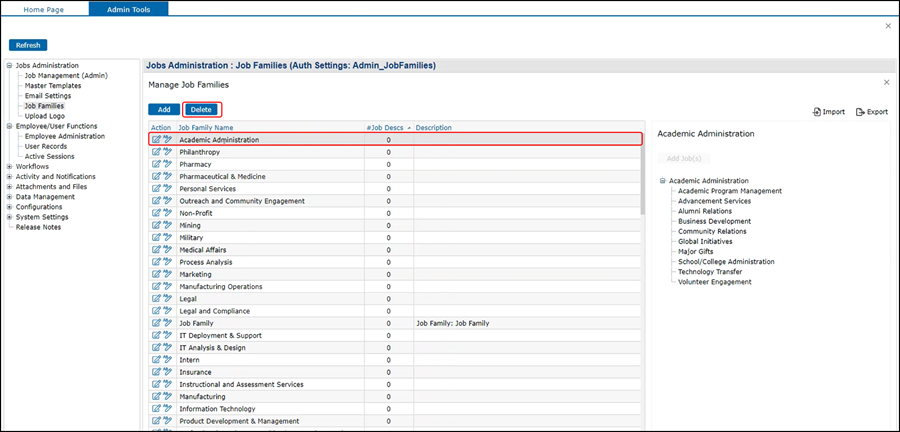Click the second action icon beside Legal

click(x=167, y=299)
